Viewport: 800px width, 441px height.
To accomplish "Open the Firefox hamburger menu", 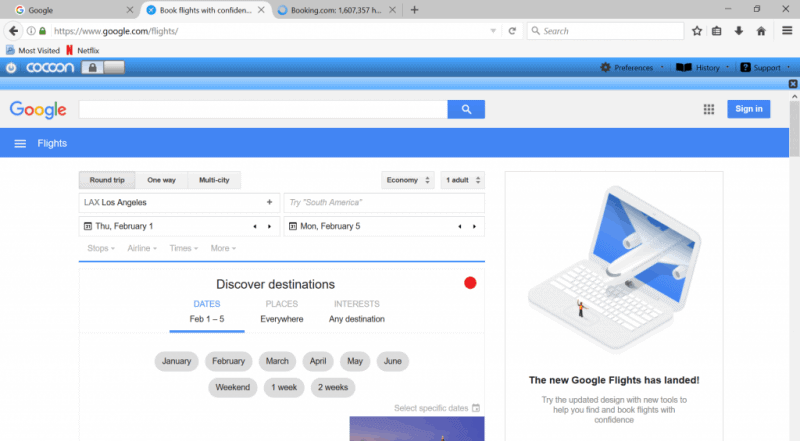I will click(x=787, y=31).
